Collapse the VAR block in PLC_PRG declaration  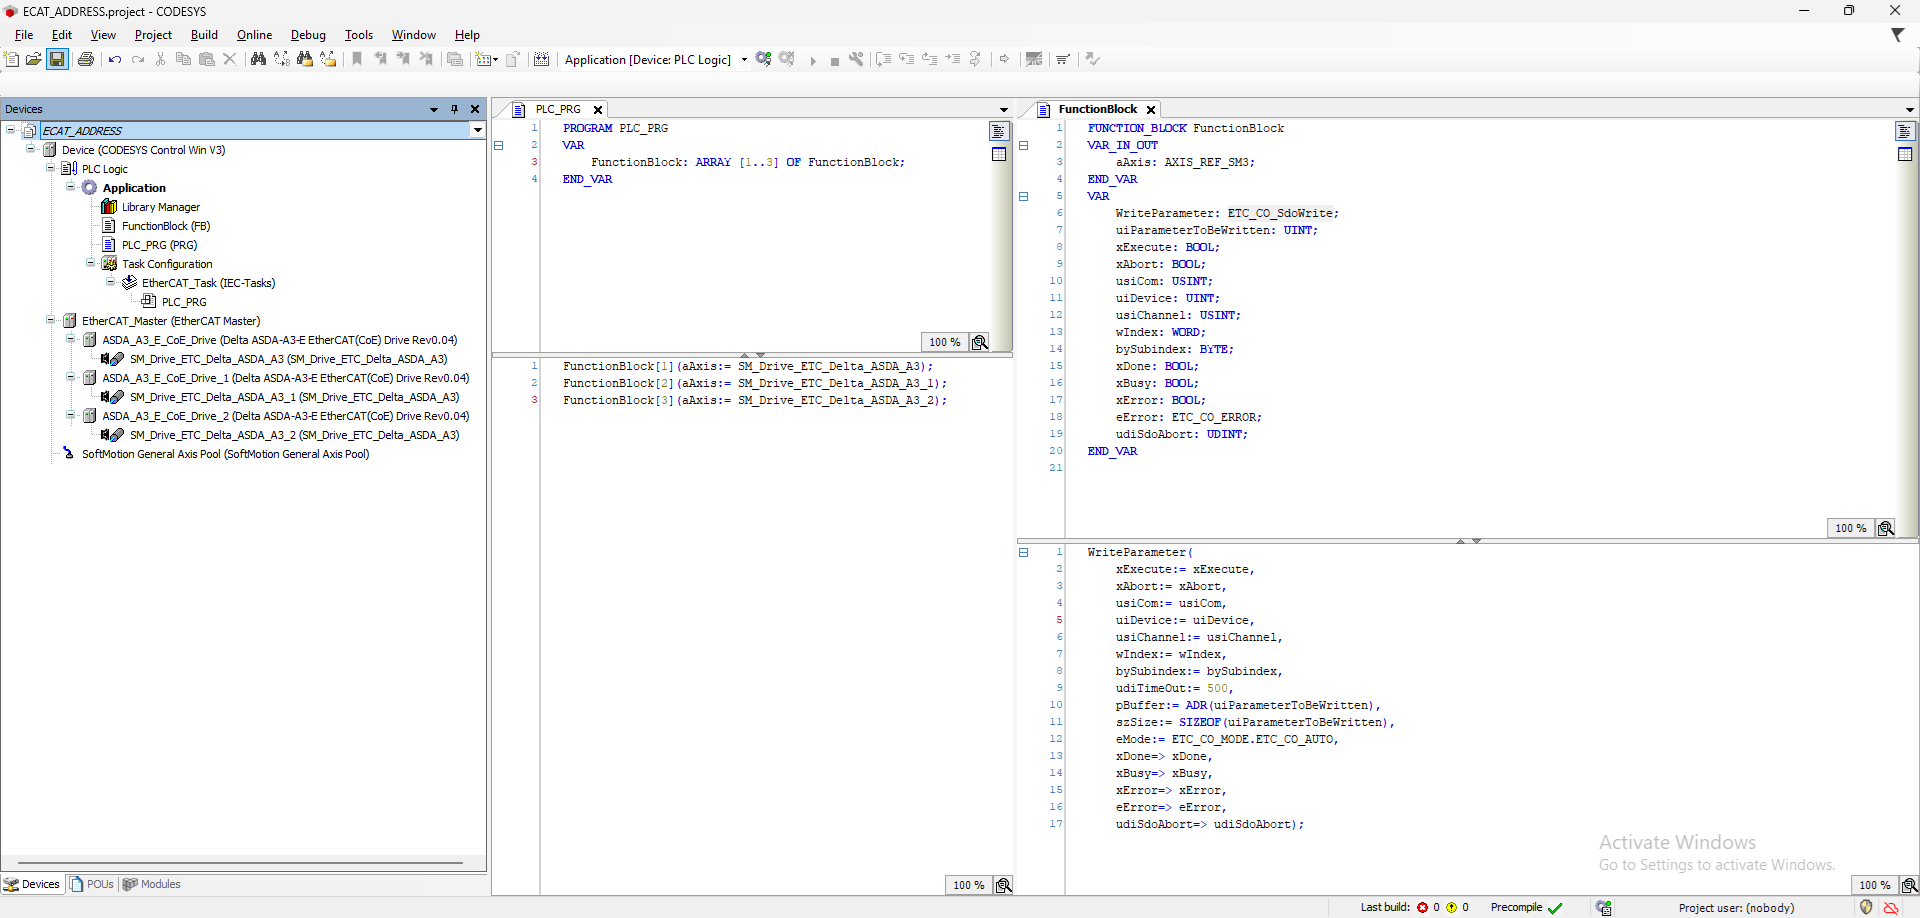(x=499, y=146)
